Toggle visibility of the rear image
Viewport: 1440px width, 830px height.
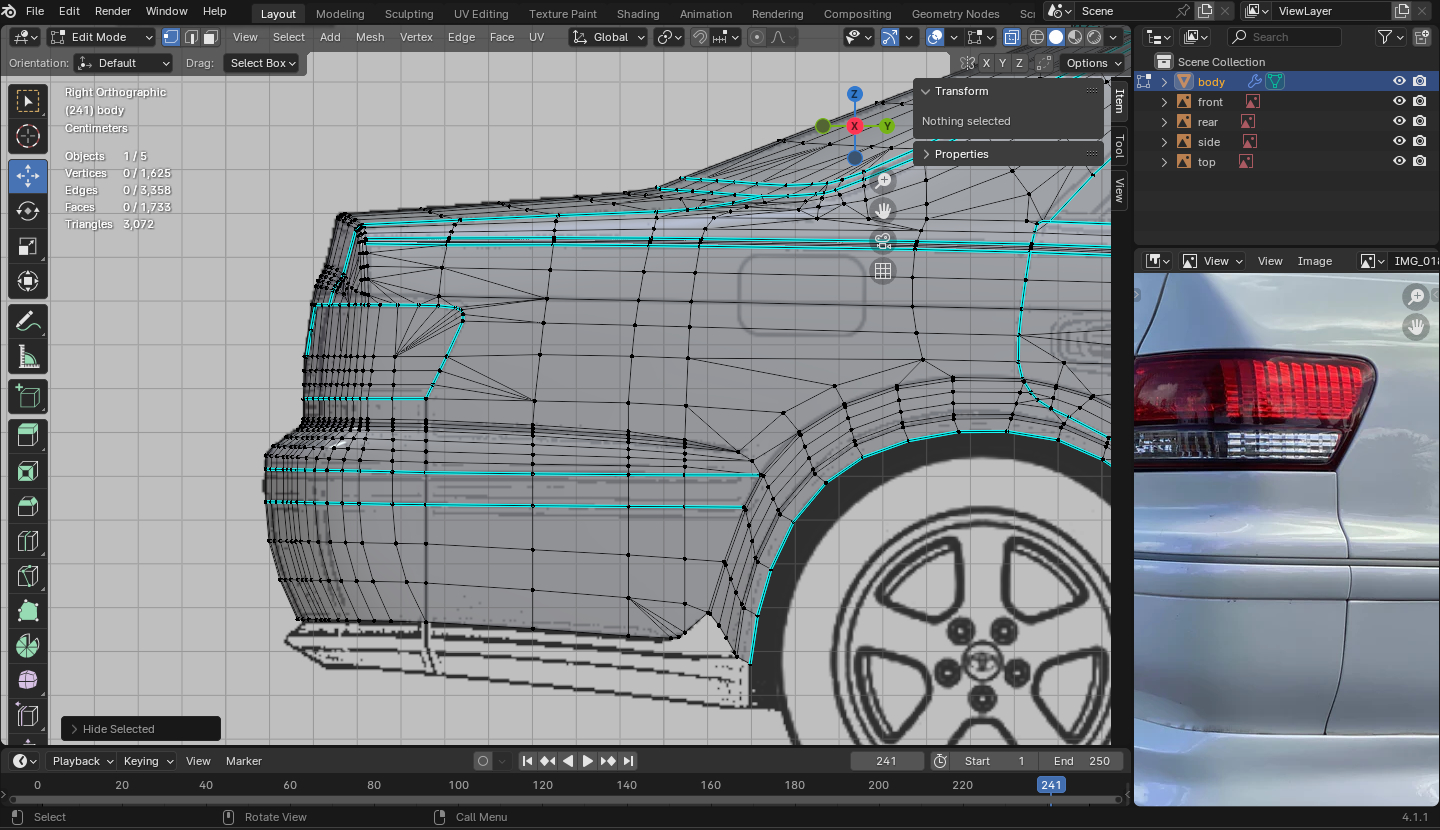tap(1399, 122)
